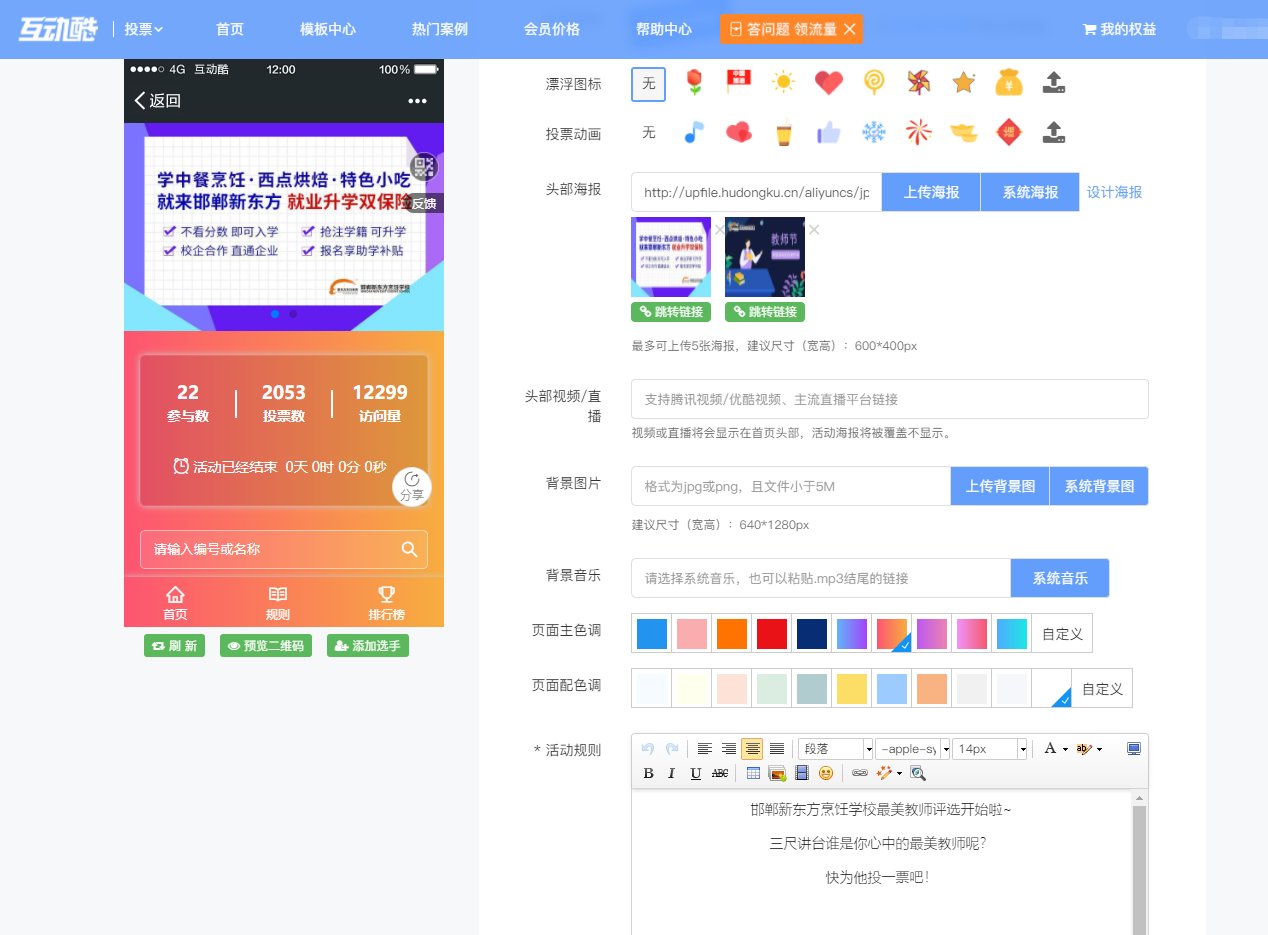The width and height of the screenshot is (1268, 935).
Task: Insert a table in the rules editor
Action: (x=752, y=772)
